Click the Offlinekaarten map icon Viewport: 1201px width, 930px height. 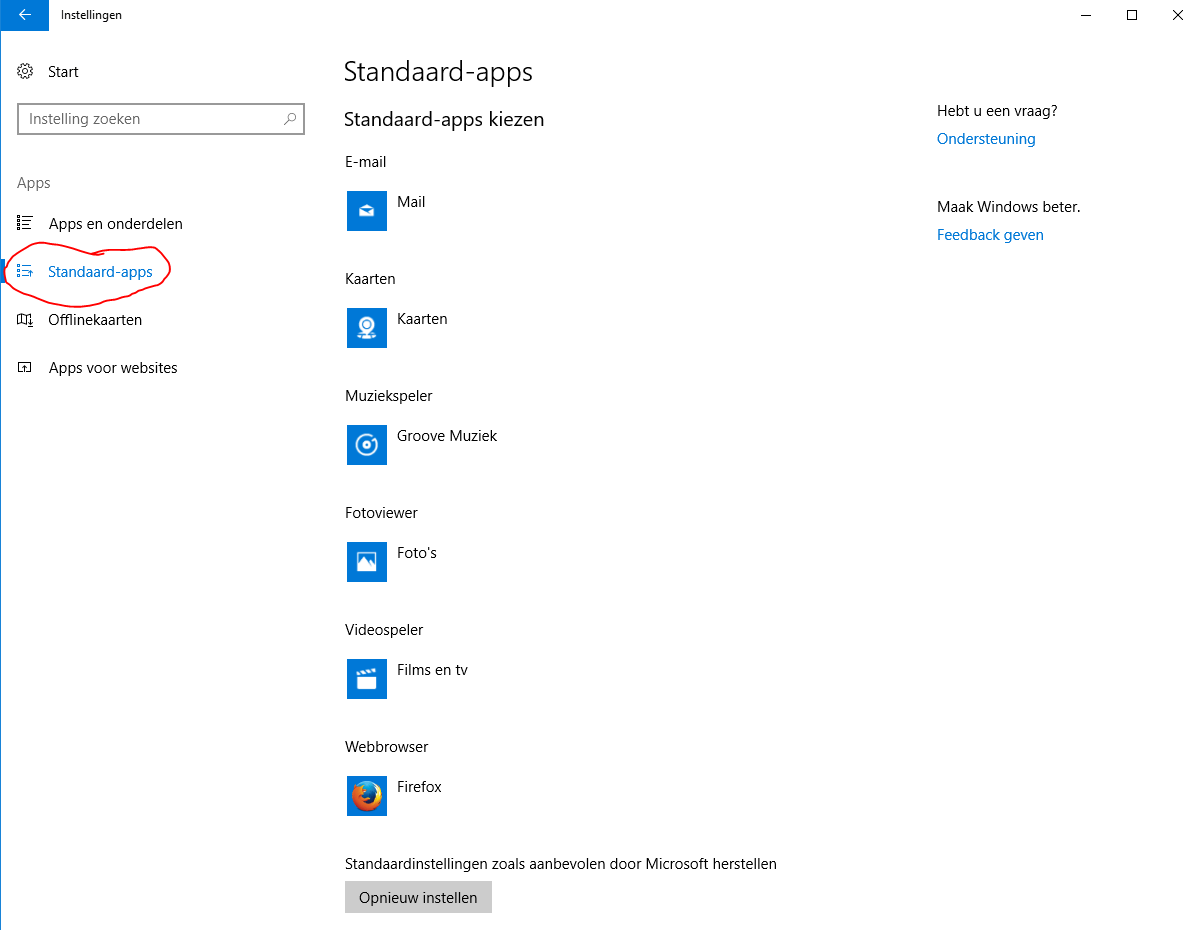(x=24, y=319)
